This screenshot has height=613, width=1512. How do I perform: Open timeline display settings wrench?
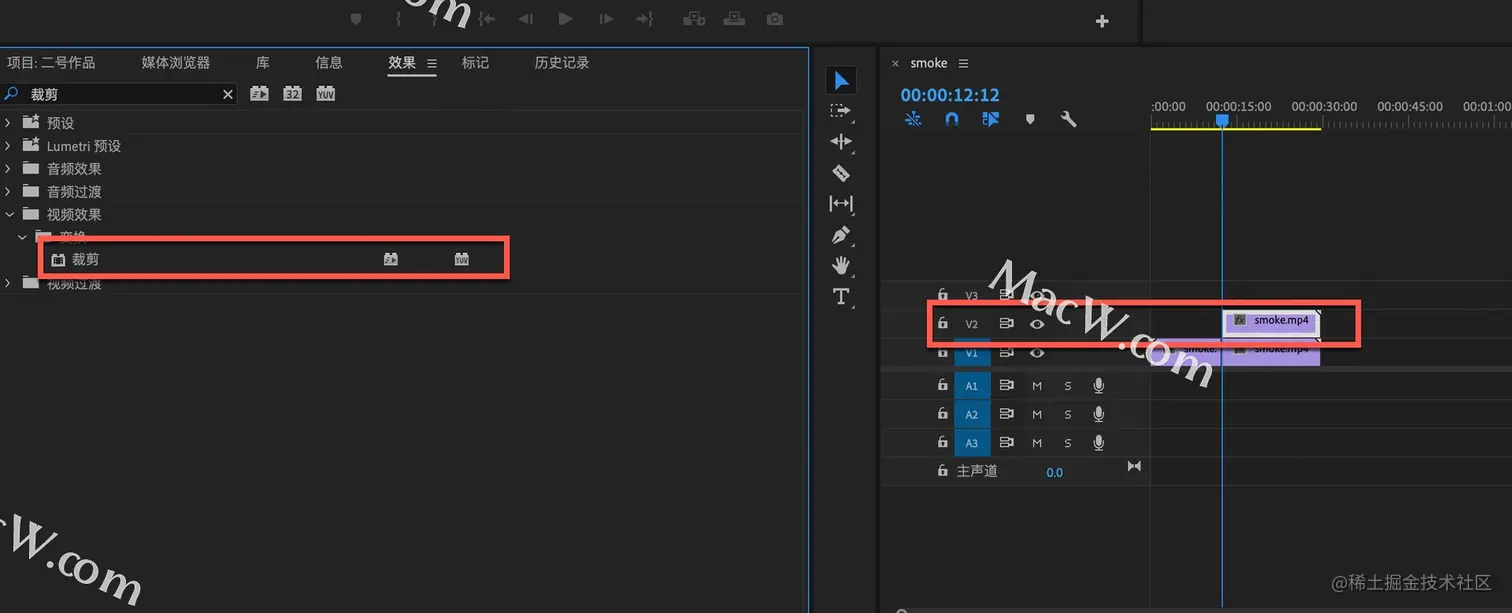point(1068,119)
